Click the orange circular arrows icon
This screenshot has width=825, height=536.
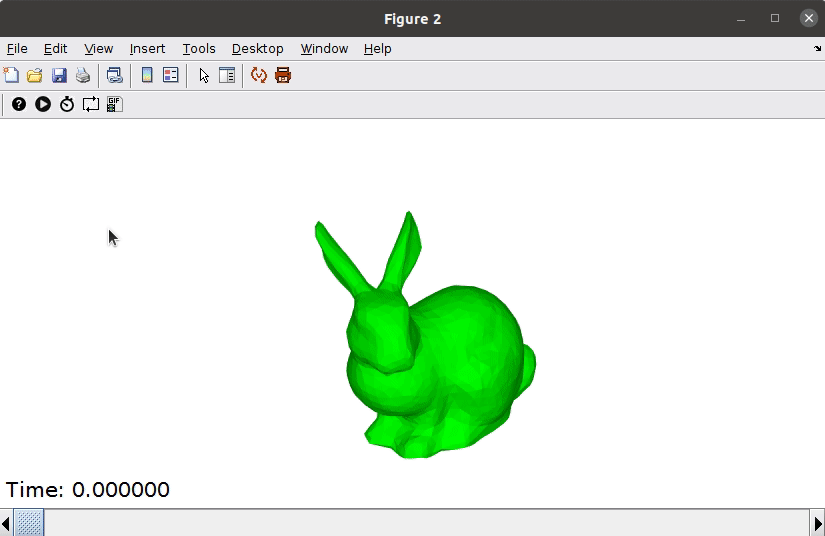(259, 75)
